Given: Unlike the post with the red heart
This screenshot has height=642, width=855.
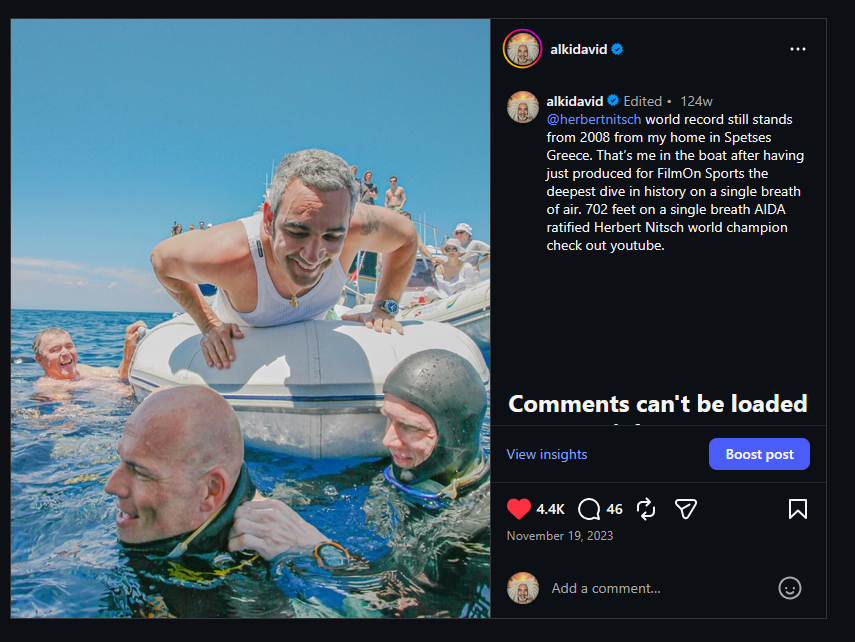Looking at the screenshot, I should pos(518,509).
